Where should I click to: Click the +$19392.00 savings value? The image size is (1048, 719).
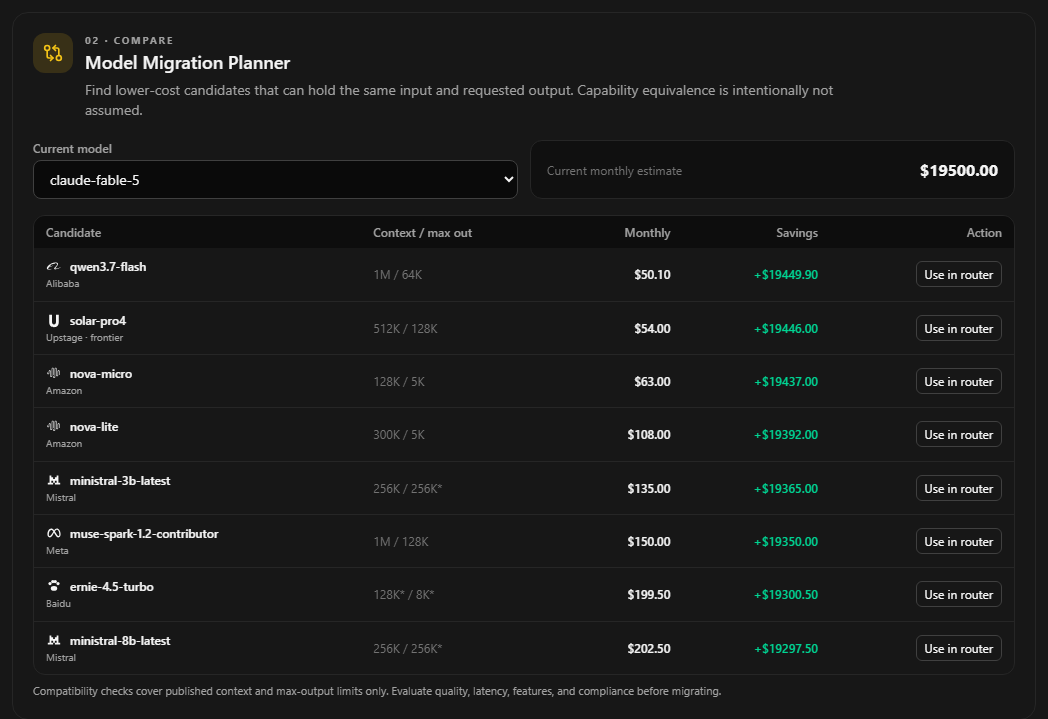pos(786,434)
